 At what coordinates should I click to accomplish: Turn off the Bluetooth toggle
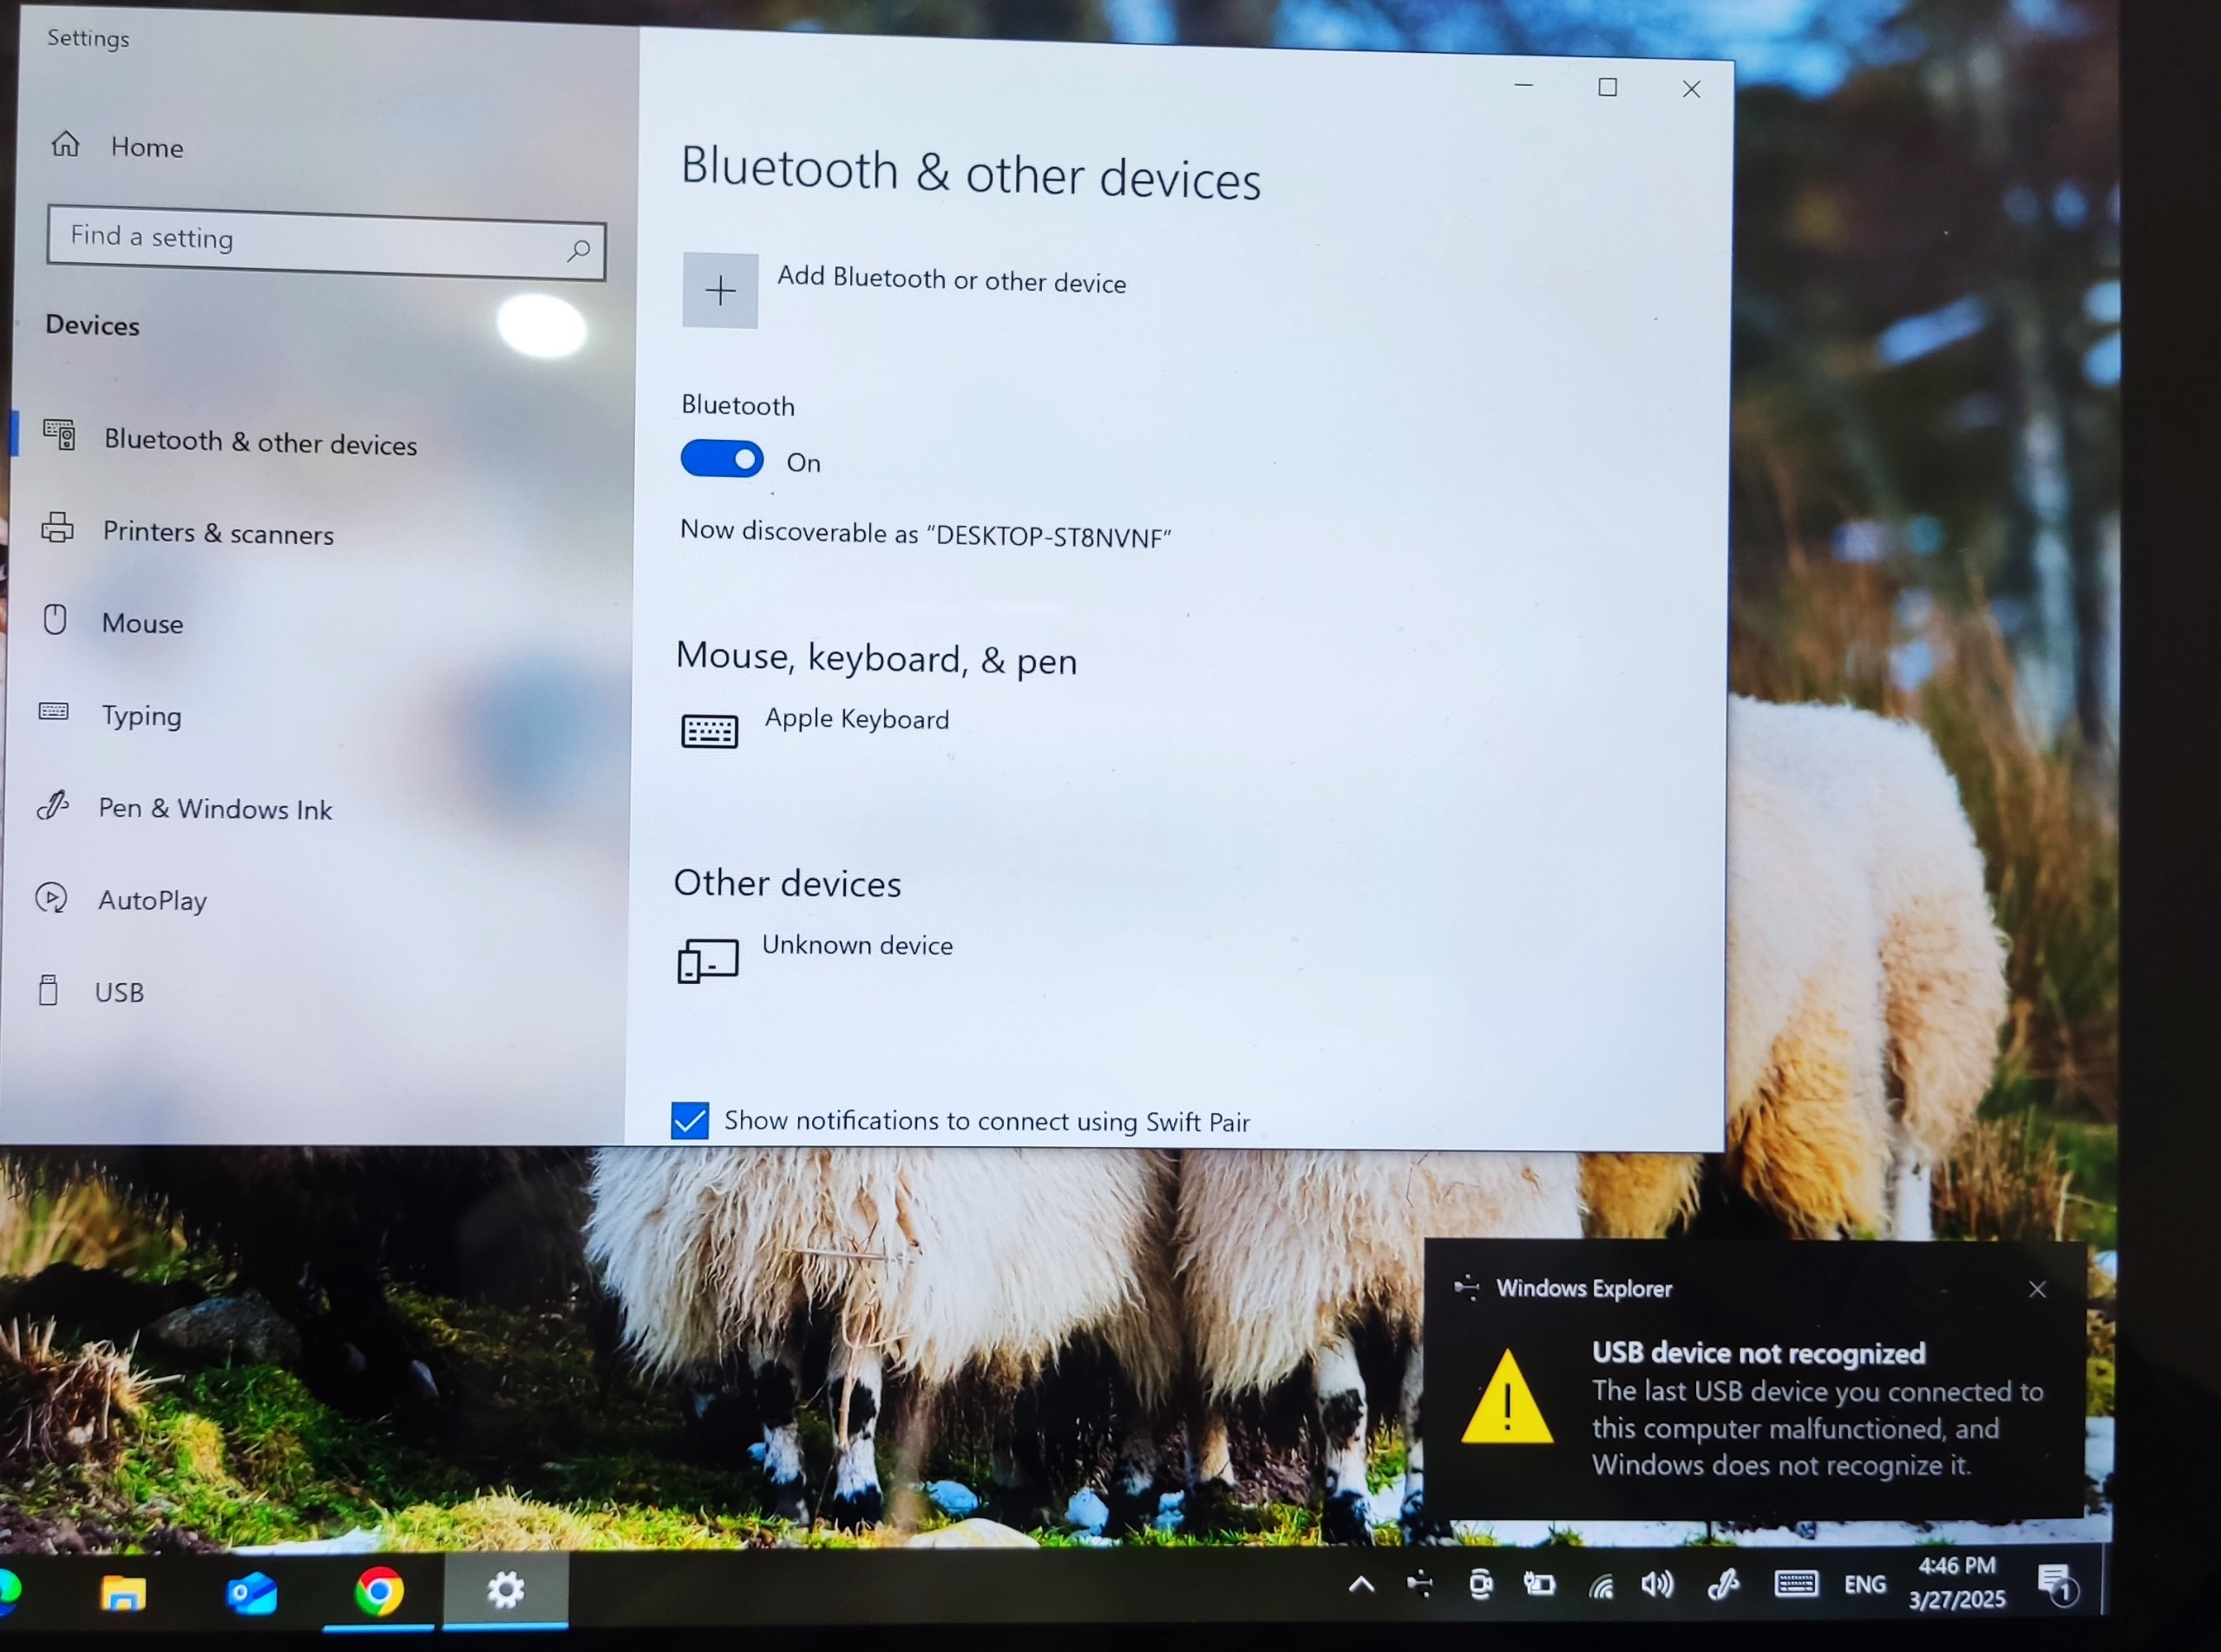(722, 459)
